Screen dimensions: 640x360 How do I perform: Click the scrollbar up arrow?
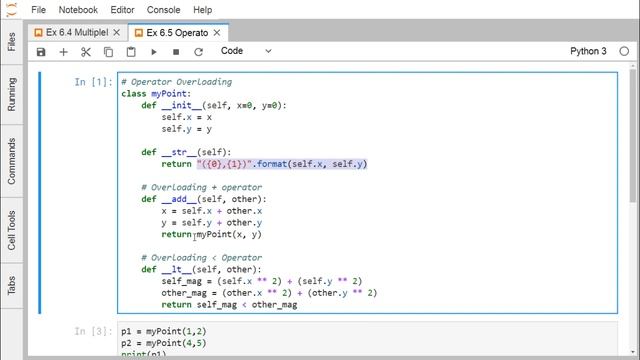tap(633, 65)
